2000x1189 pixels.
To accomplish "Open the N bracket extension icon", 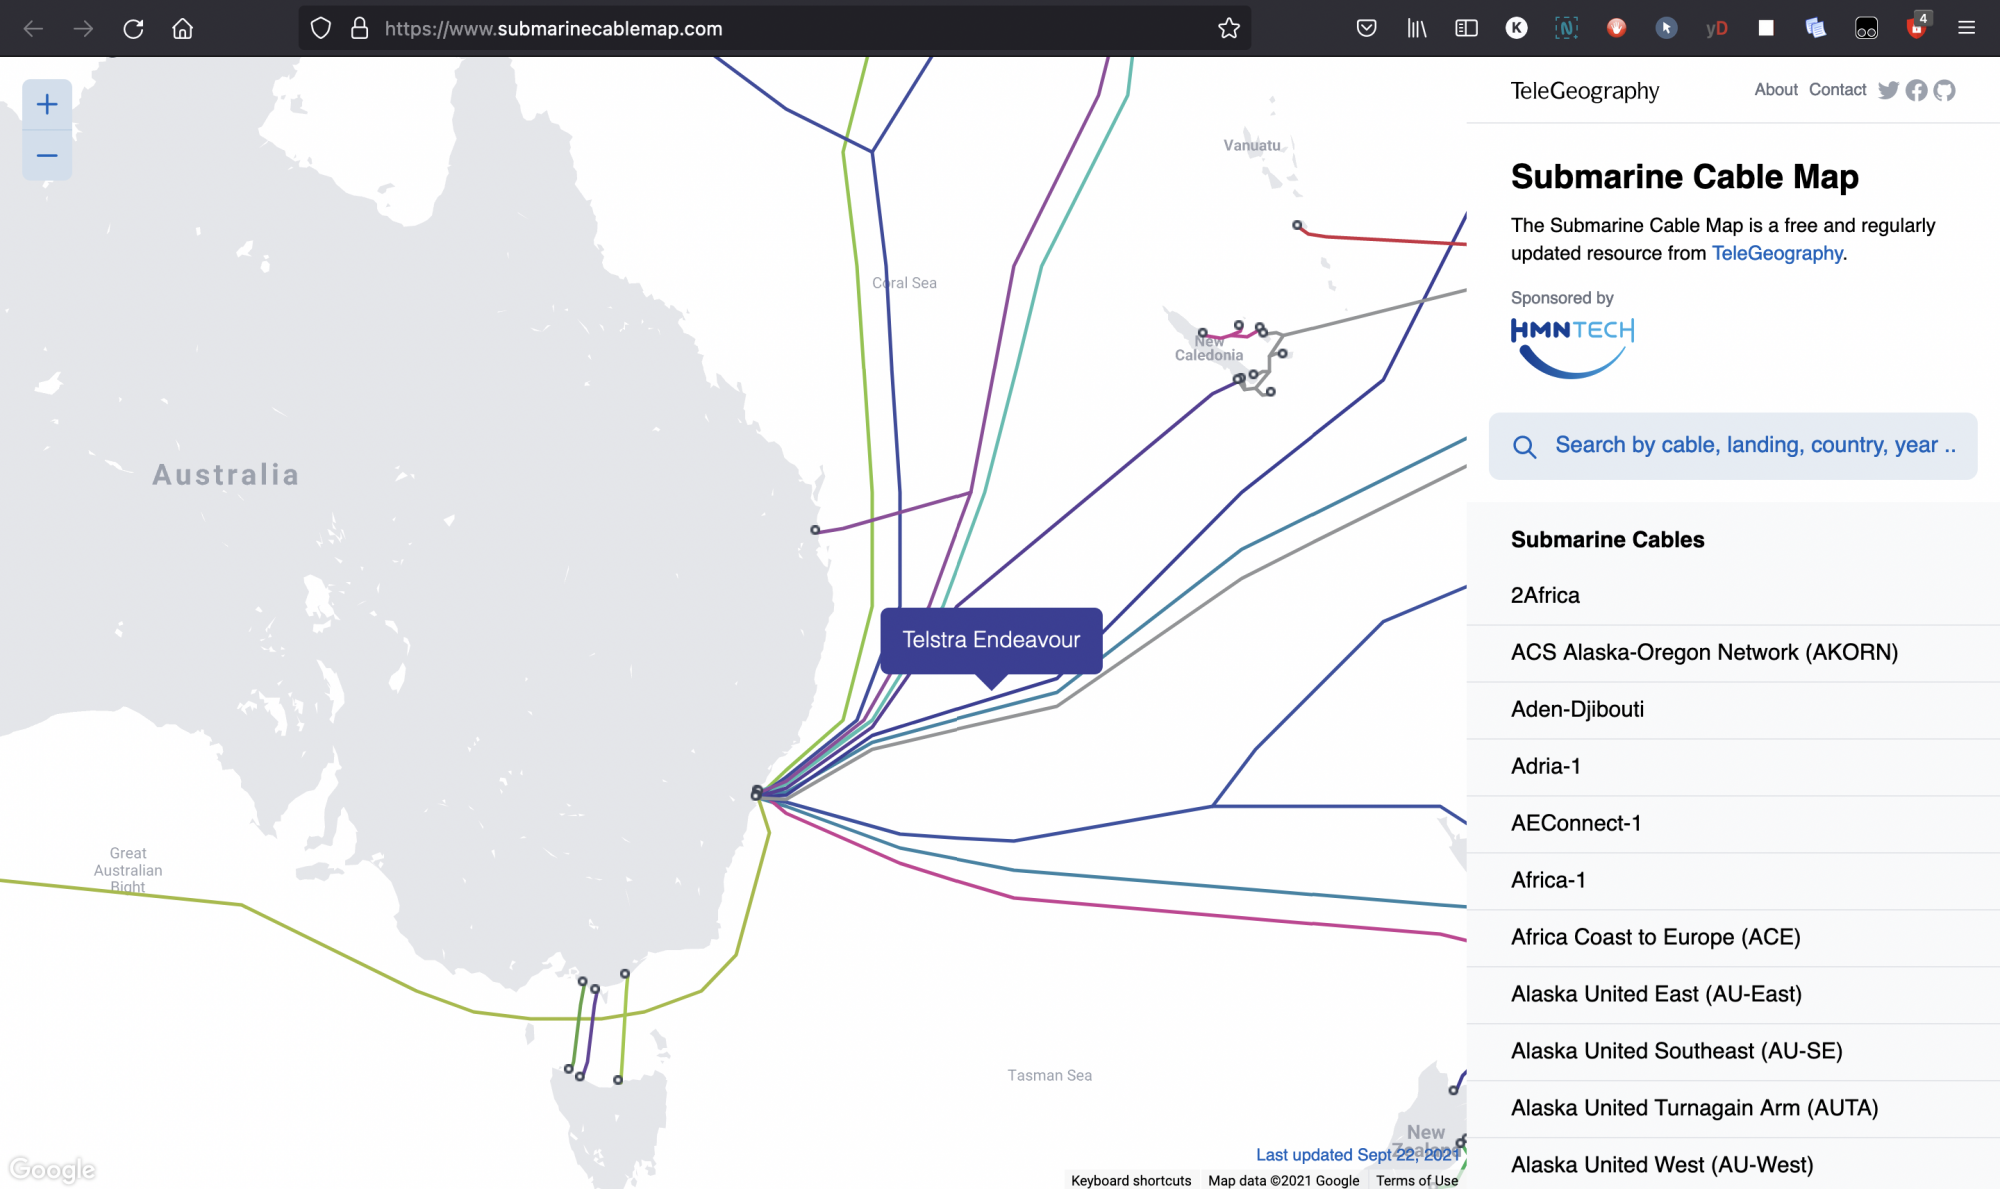I will [x=1566, y=28].
